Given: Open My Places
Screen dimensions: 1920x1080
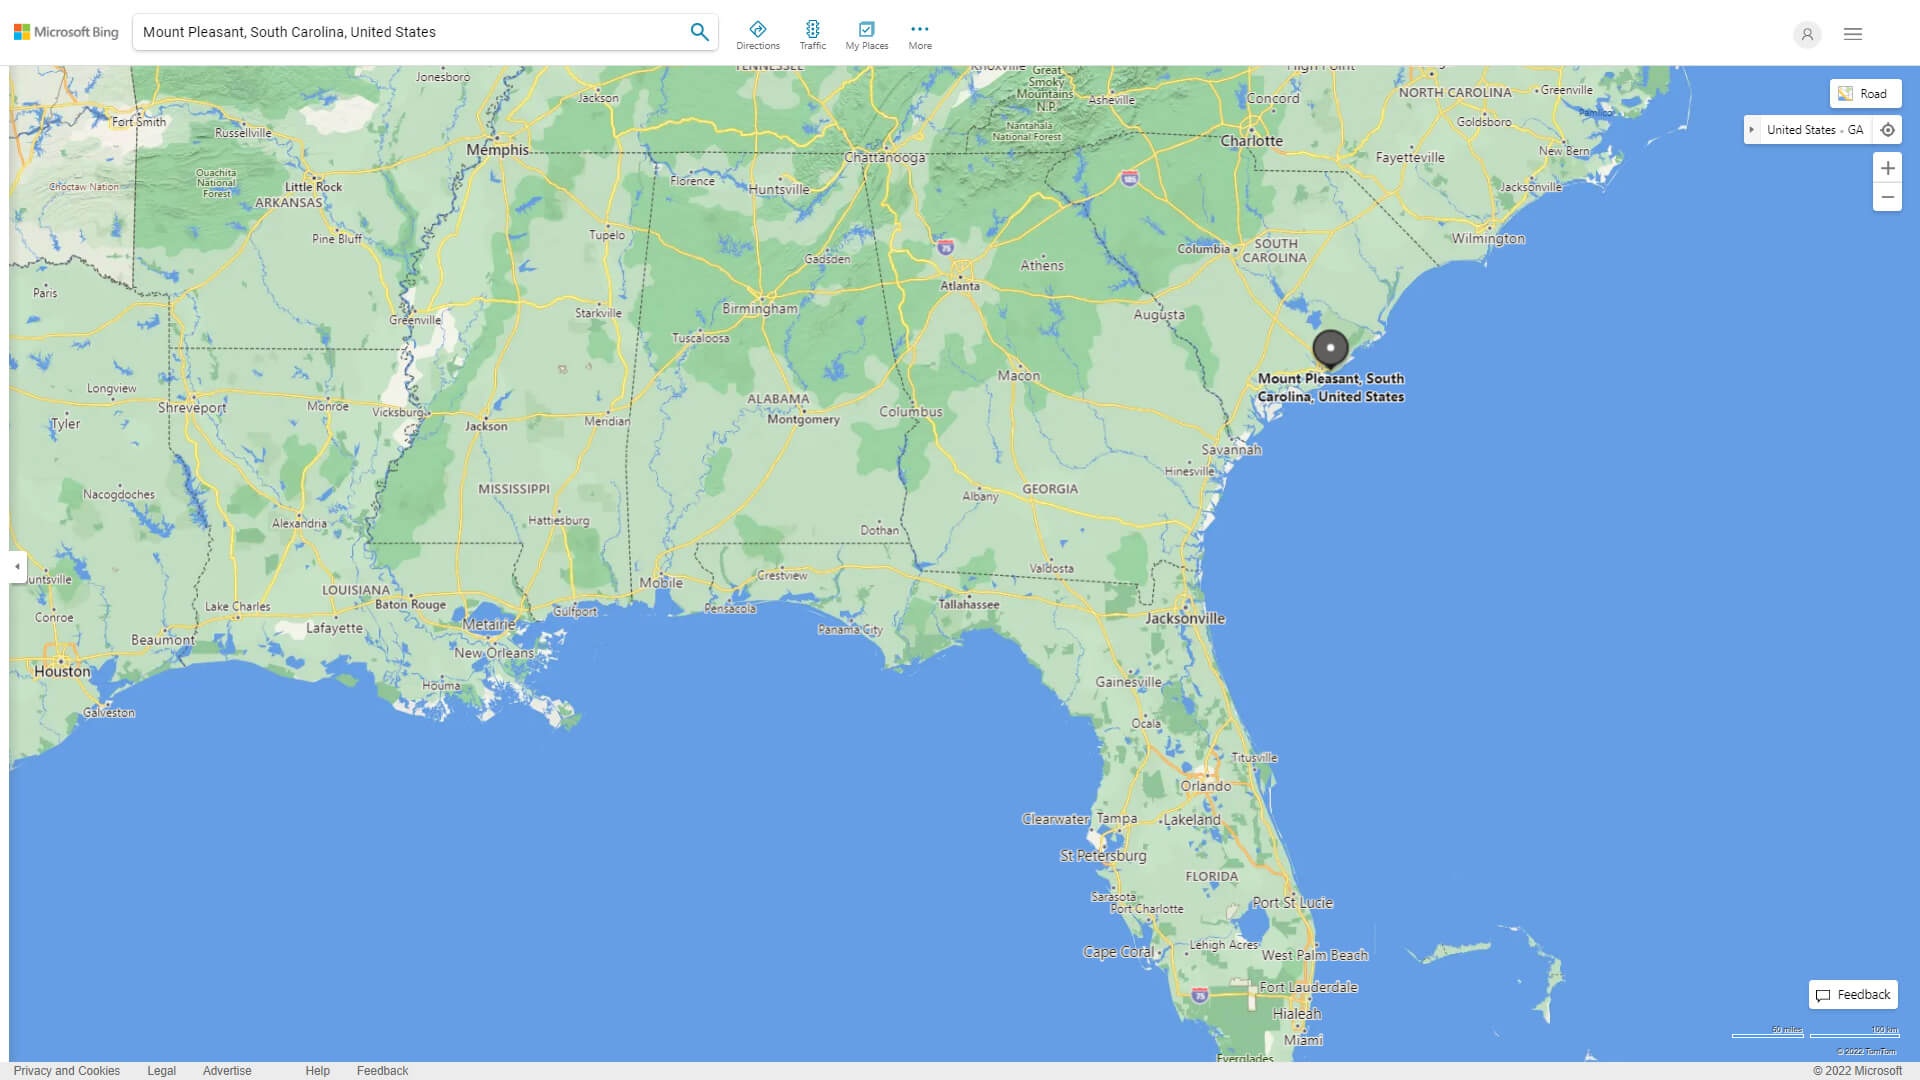Looking at the screenshot, I should (866, 33).
